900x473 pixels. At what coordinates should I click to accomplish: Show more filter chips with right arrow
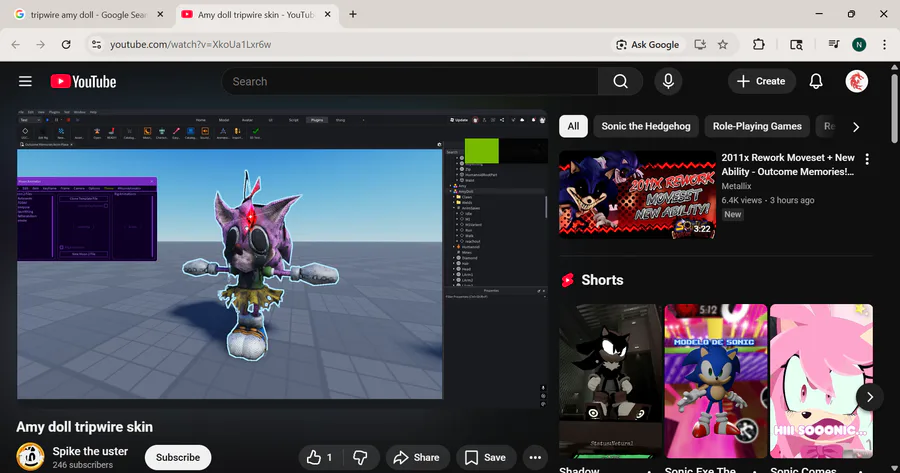(856, 127)
